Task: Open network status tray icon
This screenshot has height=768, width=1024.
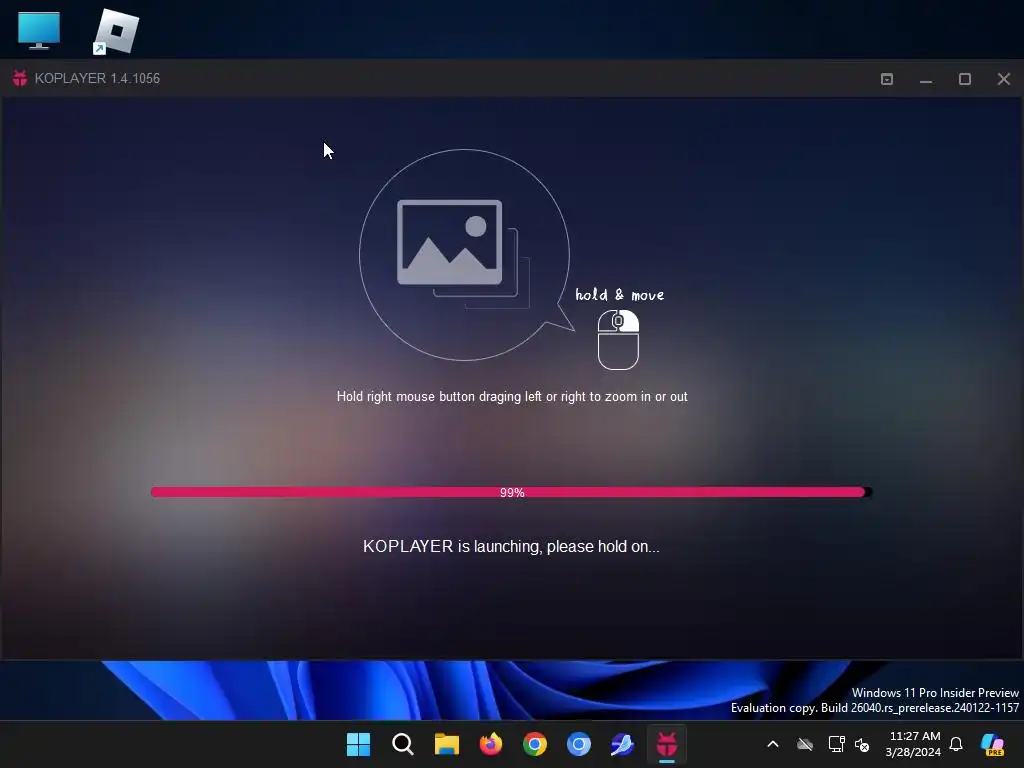Action: pyautogui.click(x=836, y=744)
